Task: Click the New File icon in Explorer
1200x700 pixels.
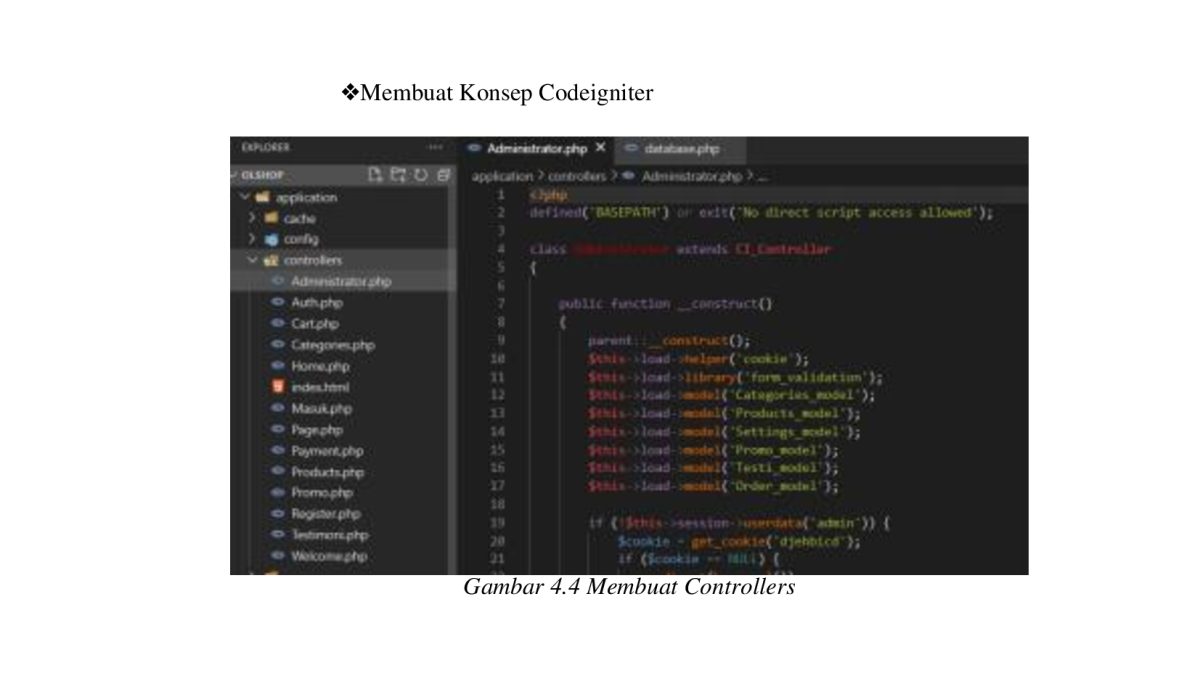Action: (x=375, y=175)
